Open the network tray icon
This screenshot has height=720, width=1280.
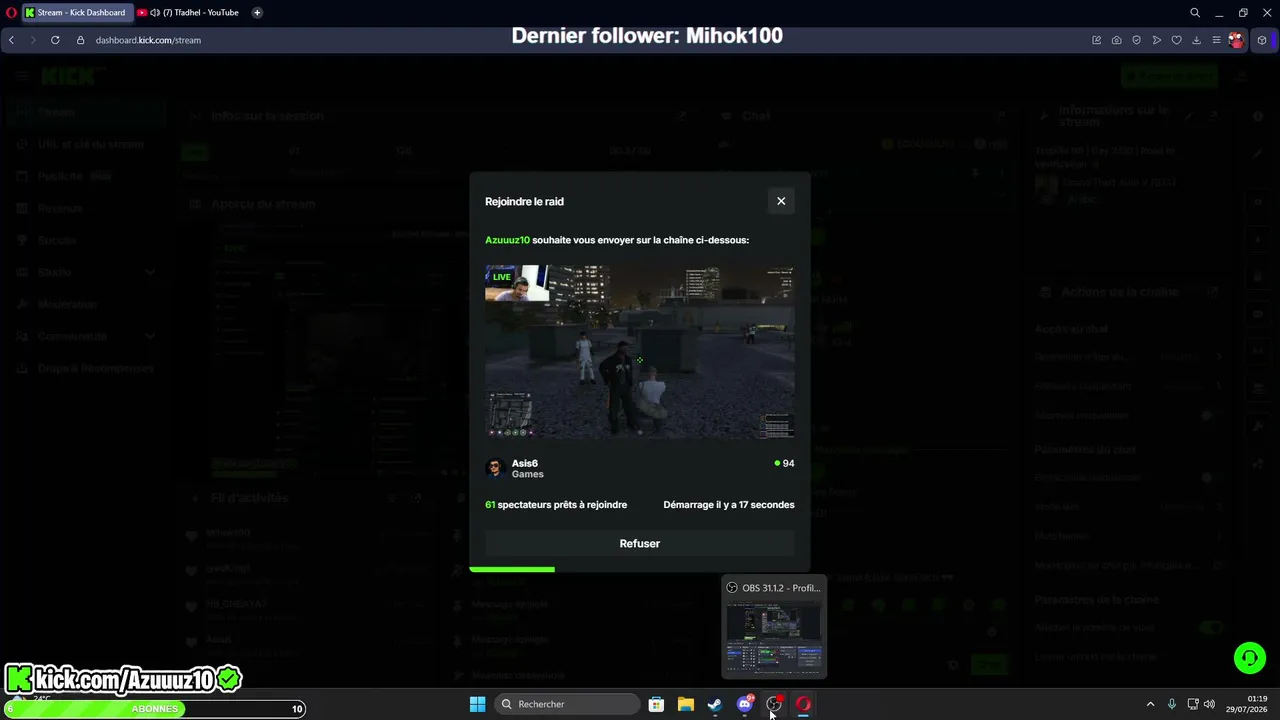click(1193, 704)
